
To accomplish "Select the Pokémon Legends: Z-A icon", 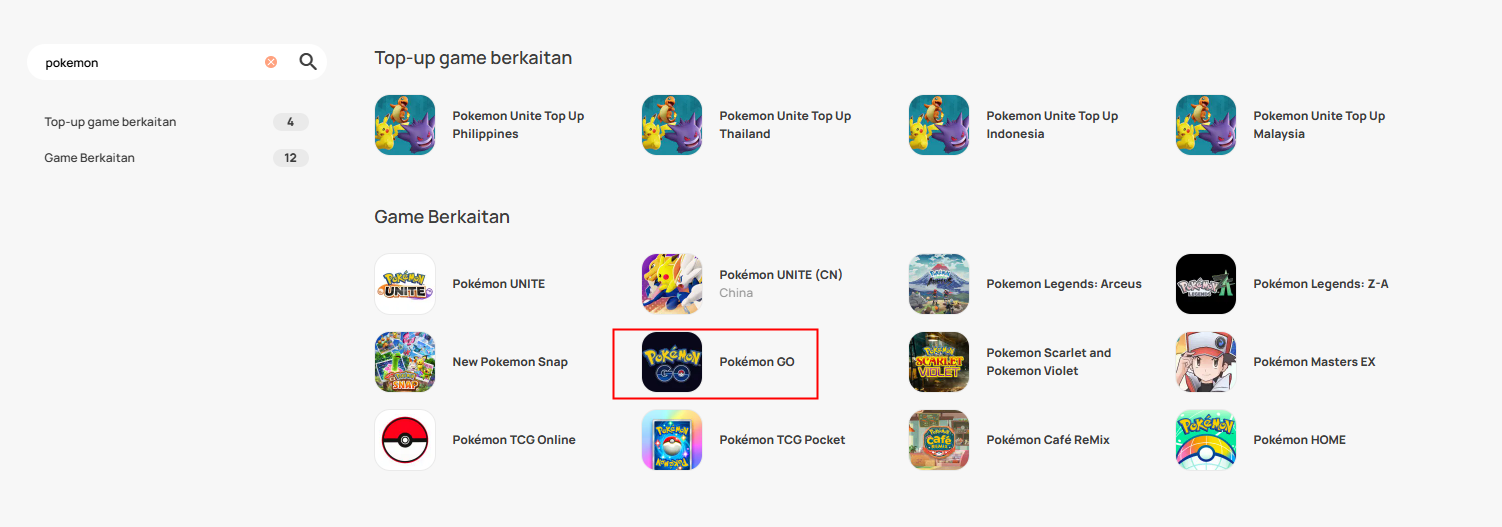I will click(1206, 284).
